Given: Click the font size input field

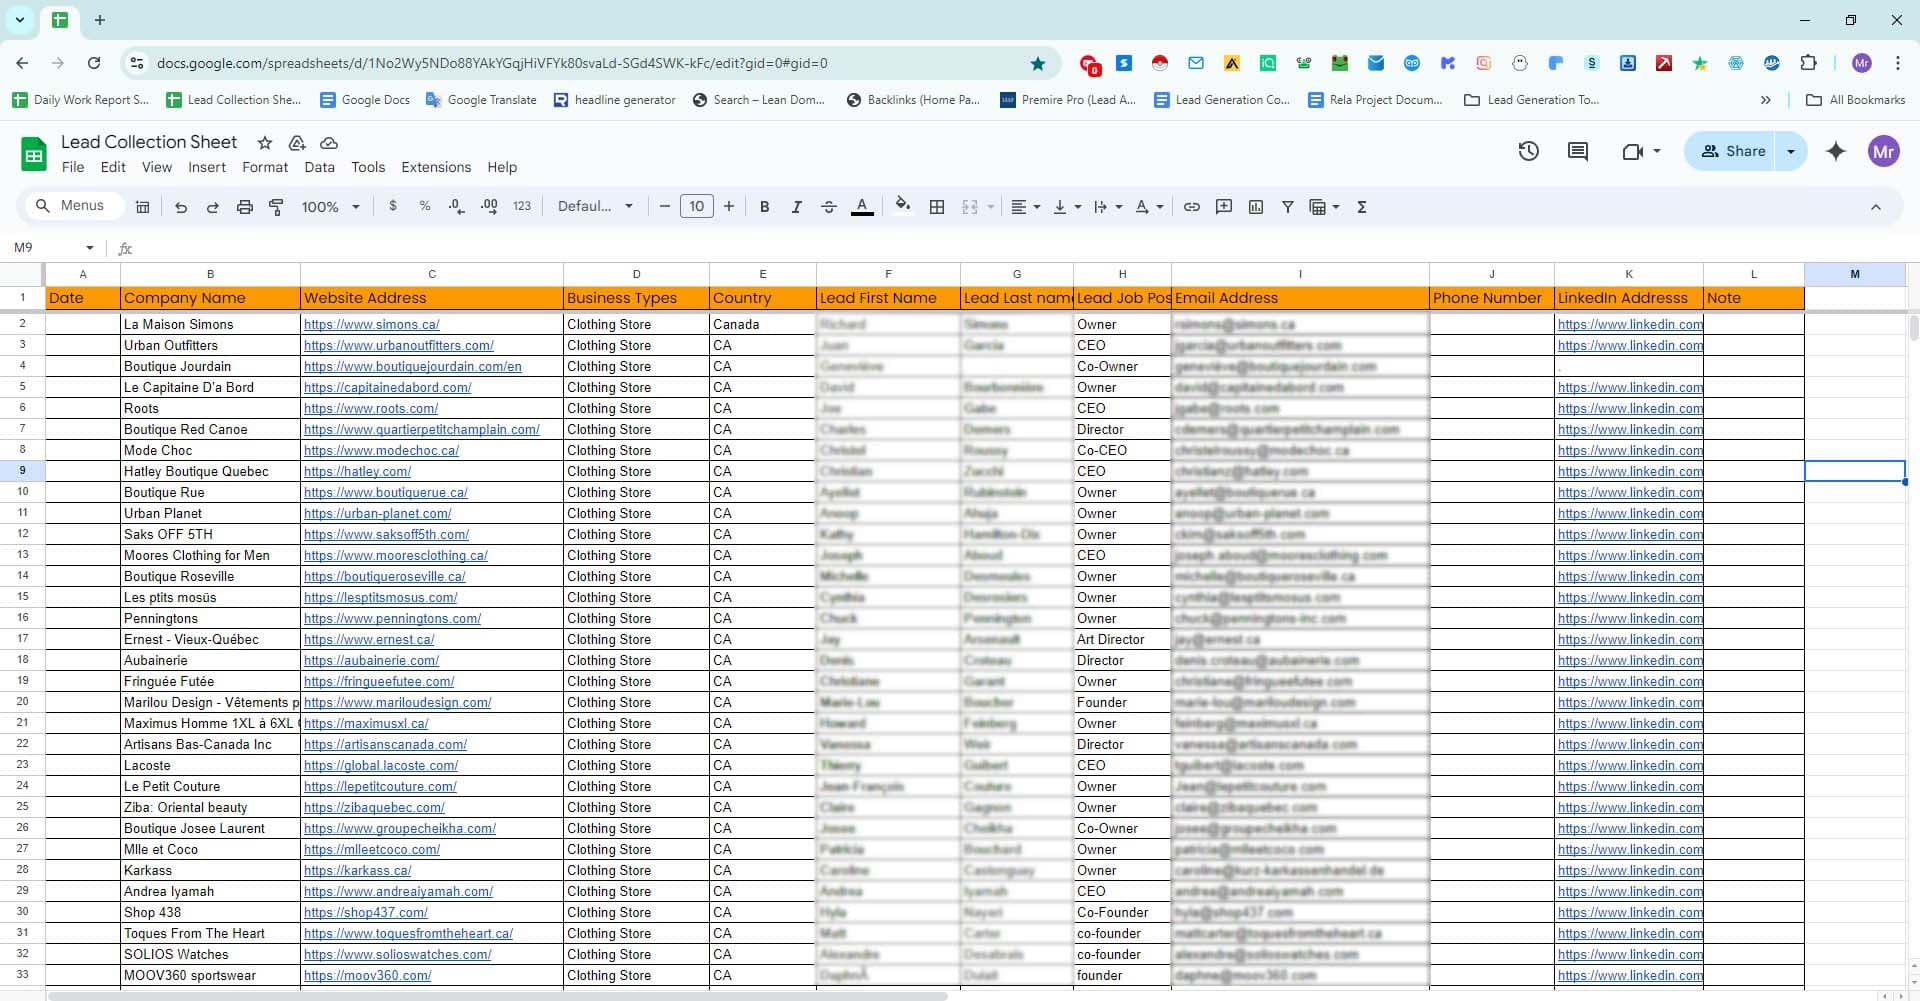Looking at the screenshot, I should (x=697, y=207).
